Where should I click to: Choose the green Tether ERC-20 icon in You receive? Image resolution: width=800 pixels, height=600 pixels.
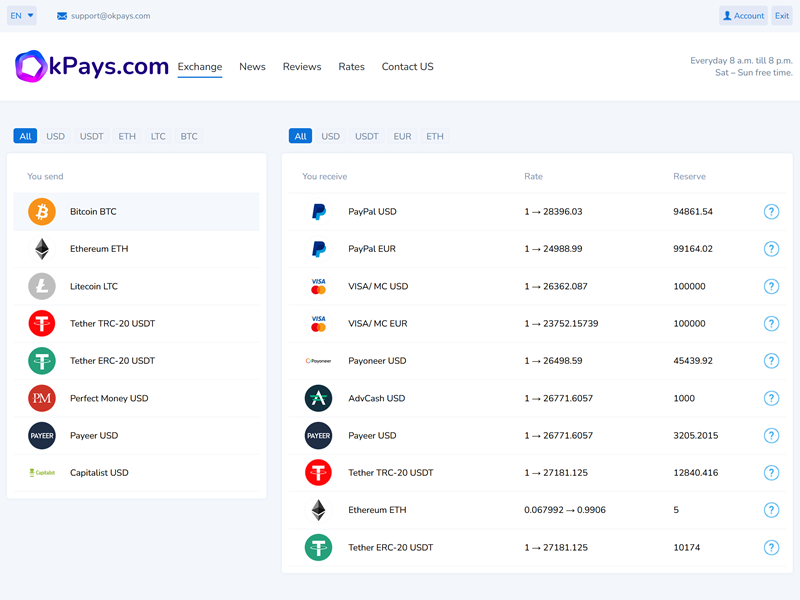pos(318,547)
